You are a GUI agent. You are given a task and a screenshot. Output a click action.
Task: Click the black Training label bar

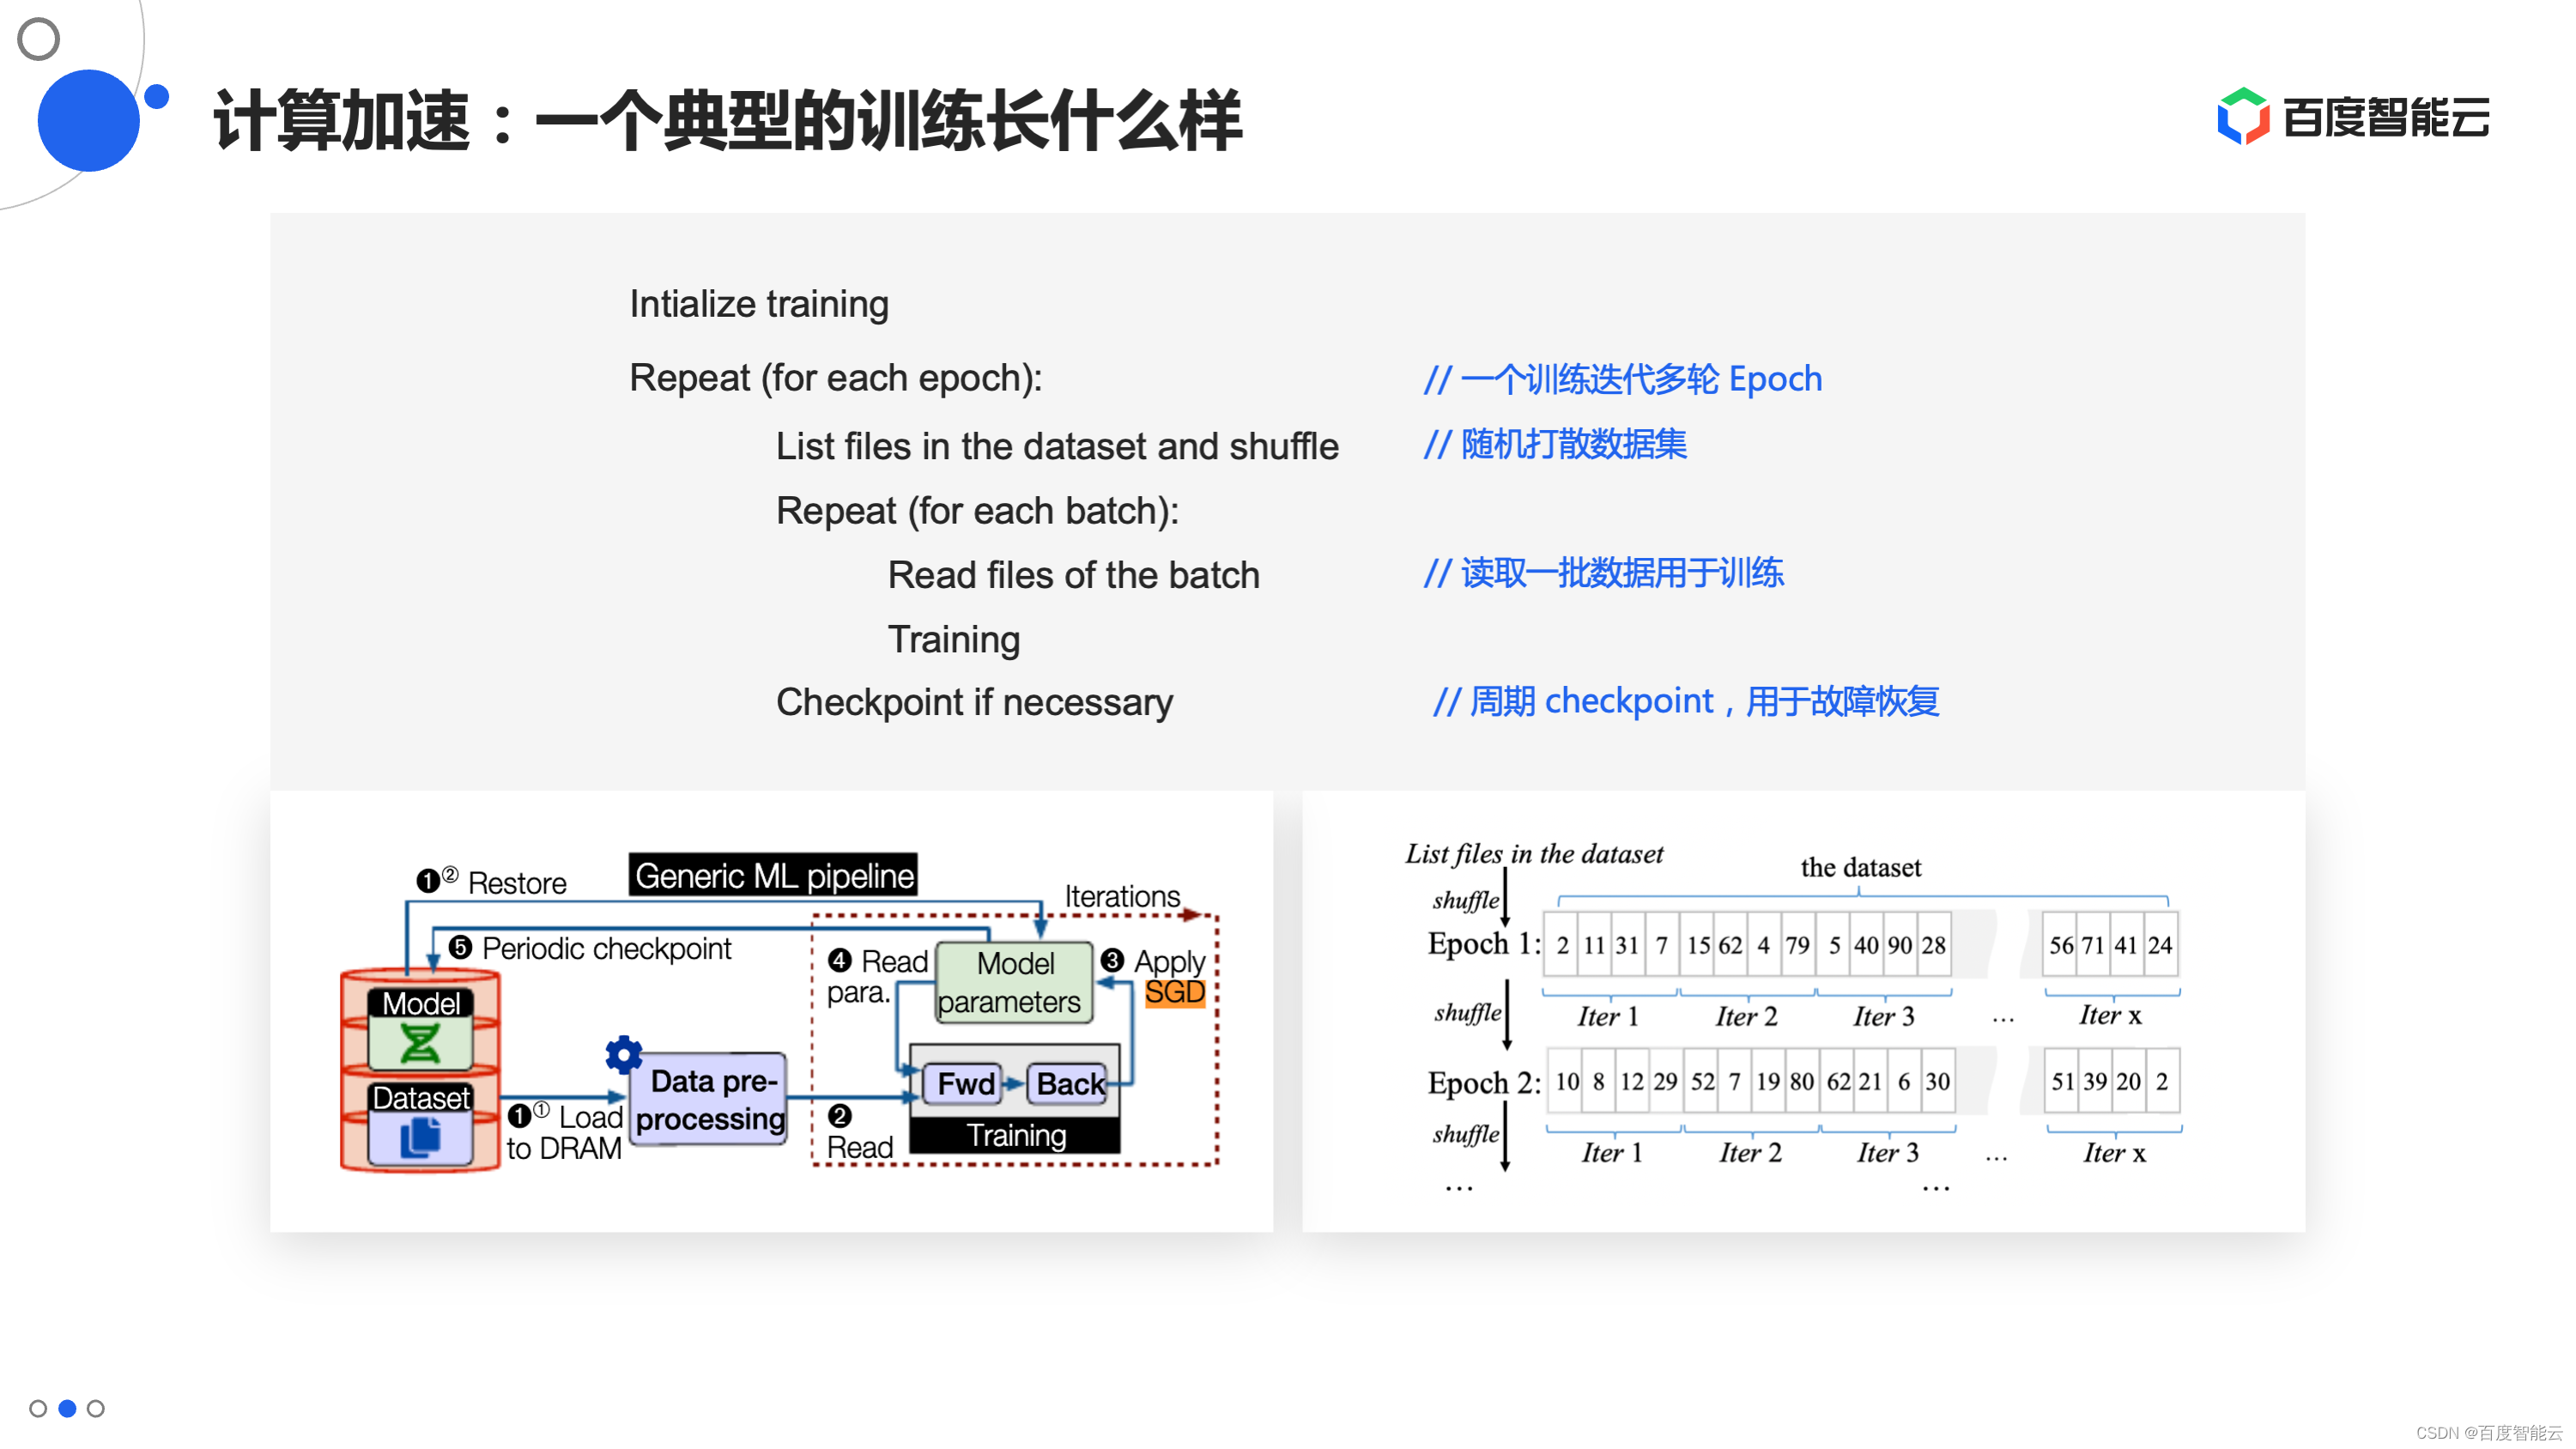coord(1015,1135)
